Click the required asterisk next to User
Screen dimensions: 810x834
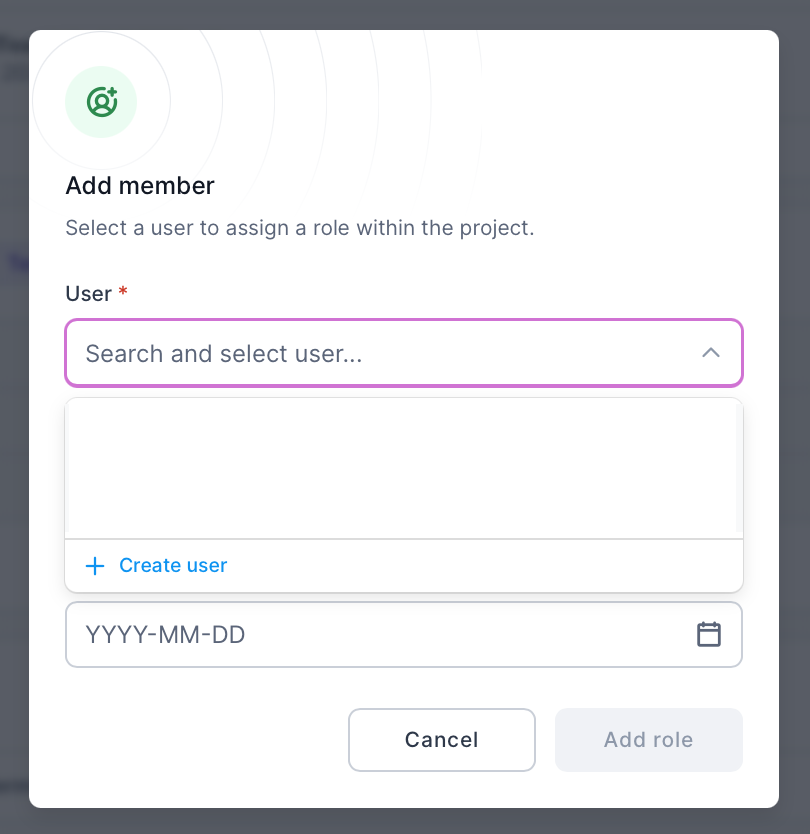point(122,291)
